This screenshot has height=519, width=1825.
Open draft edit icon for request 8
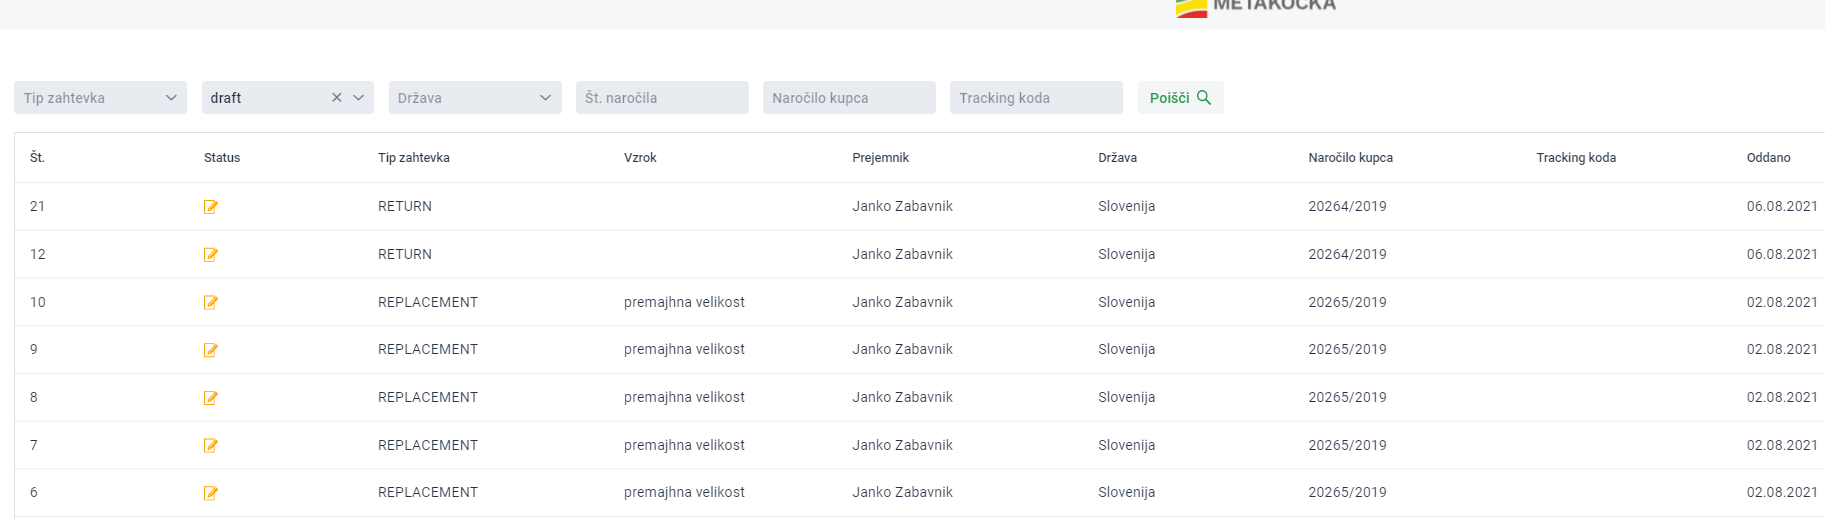[x=211, y=398]
